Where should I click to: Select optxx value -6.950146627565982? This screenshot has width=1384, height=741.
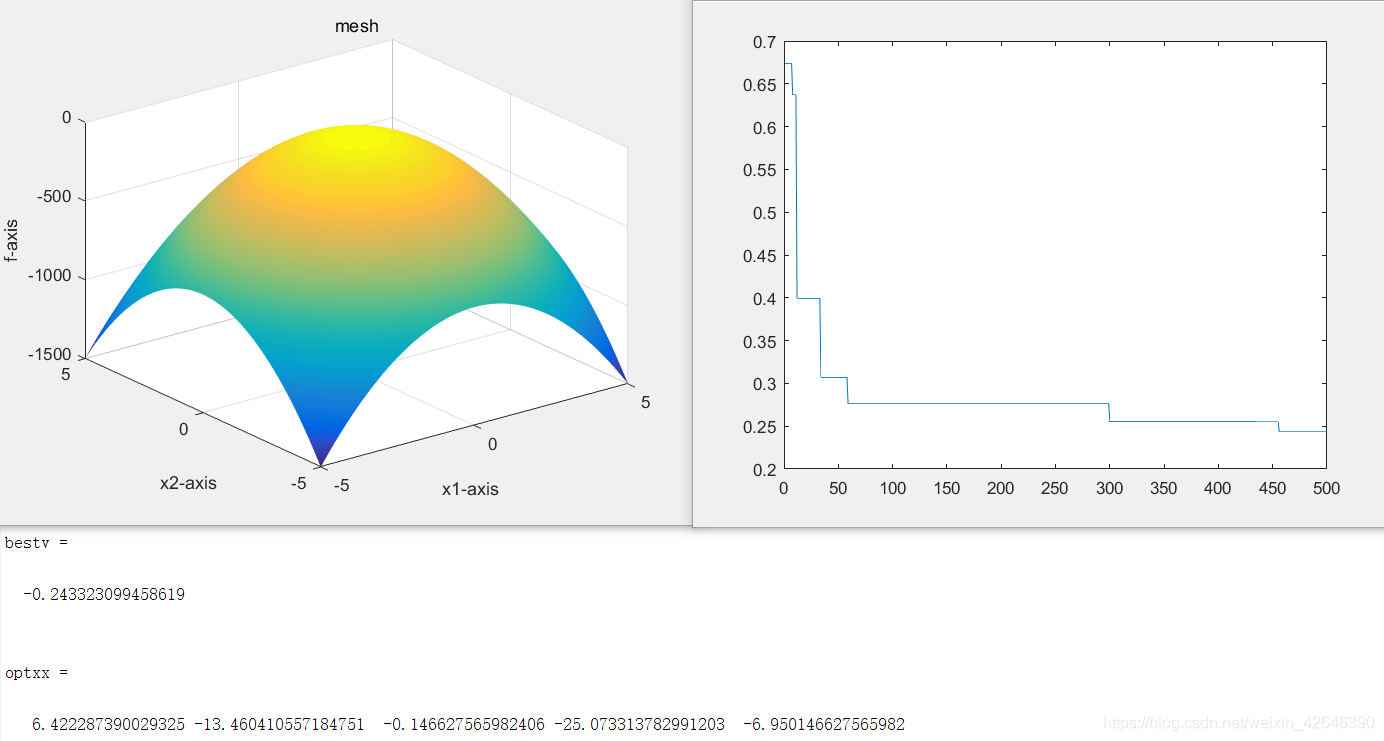click(x=824, y=724)
